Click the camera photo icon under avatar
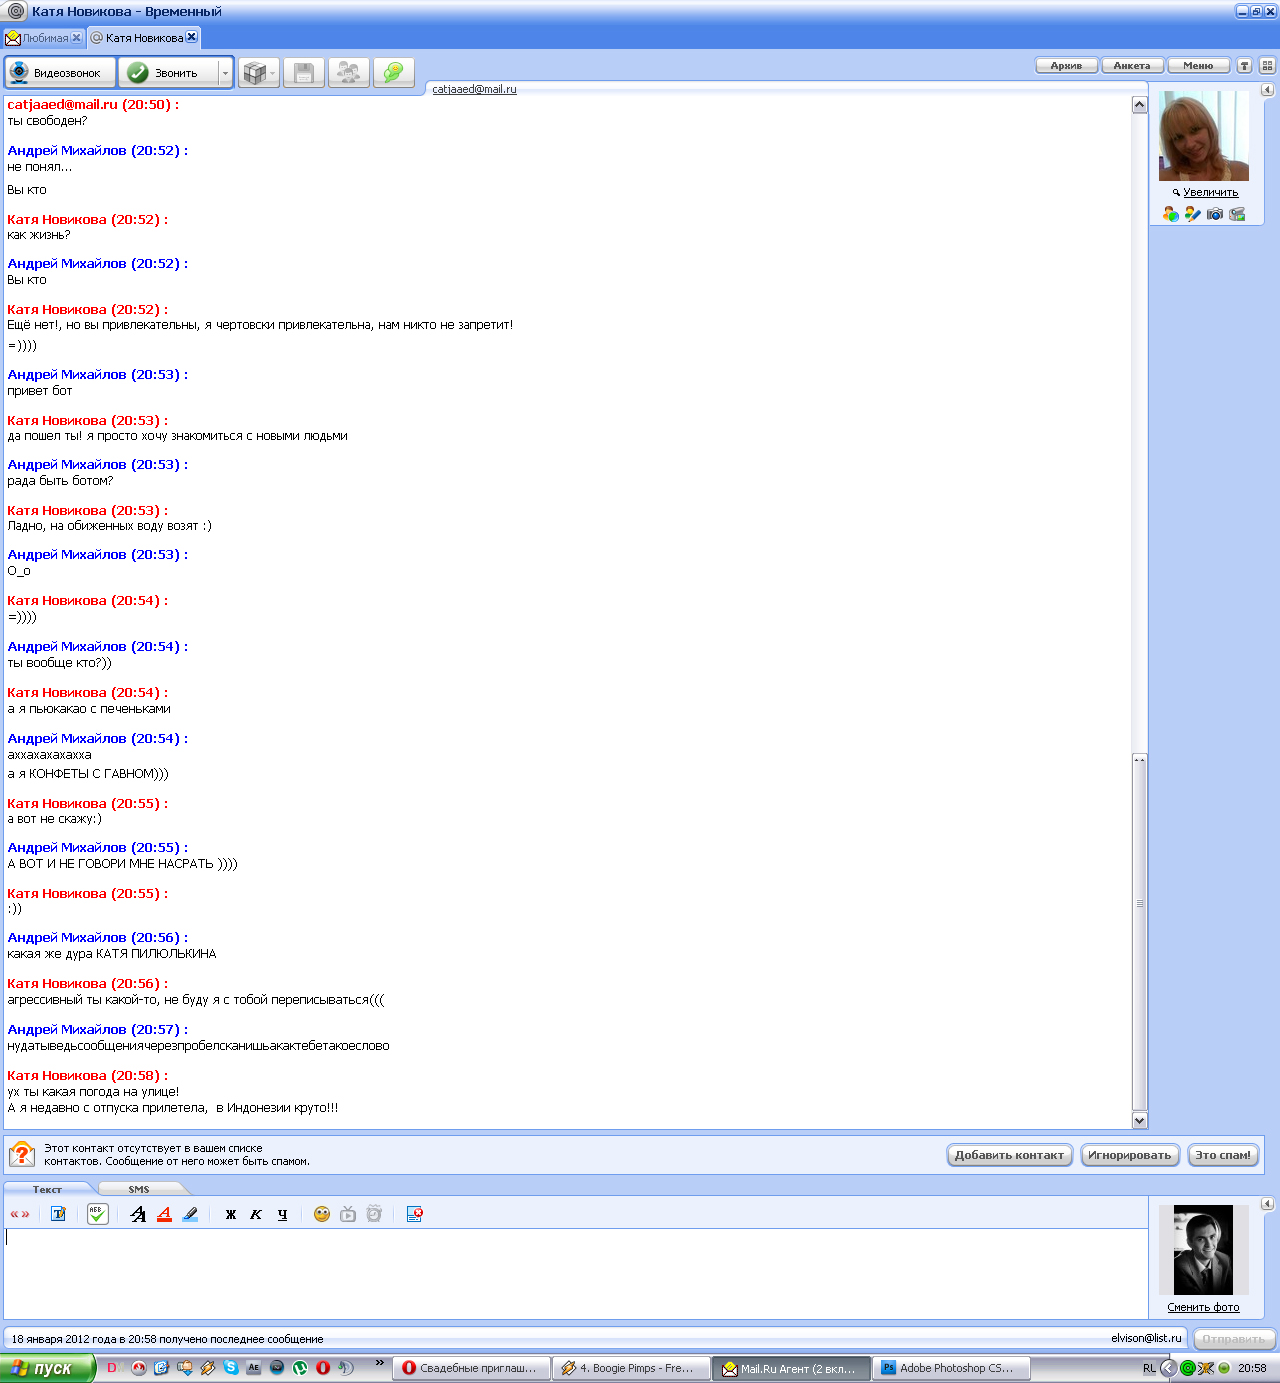This screenshot has height=1383, width=1280. point(1215,214)
